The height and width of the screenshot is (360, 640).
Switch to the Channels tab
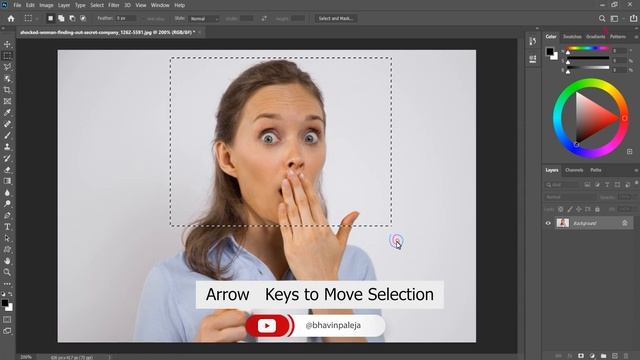pyautogui.click(x=574, y=170)
